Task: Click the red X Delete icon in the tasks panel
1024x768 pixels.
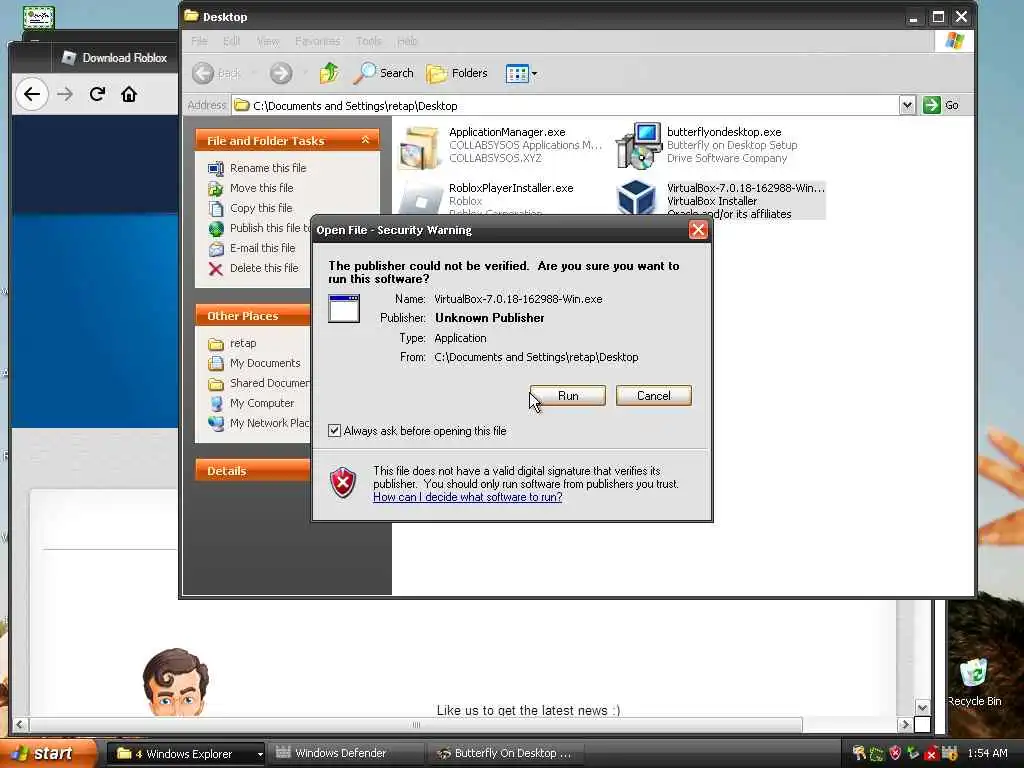Action: pyautogui.click(x=216, y=269)
